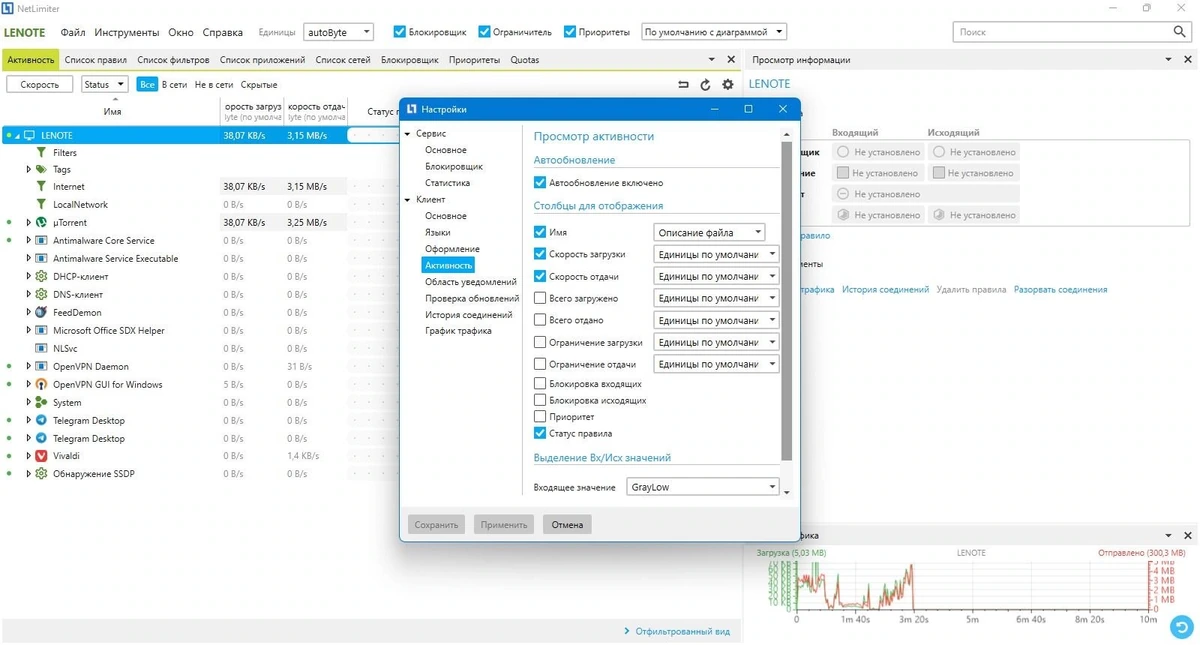
Task: Open the По умолчанию с диаграммой dropdown
Action: (x=713, y=32)
